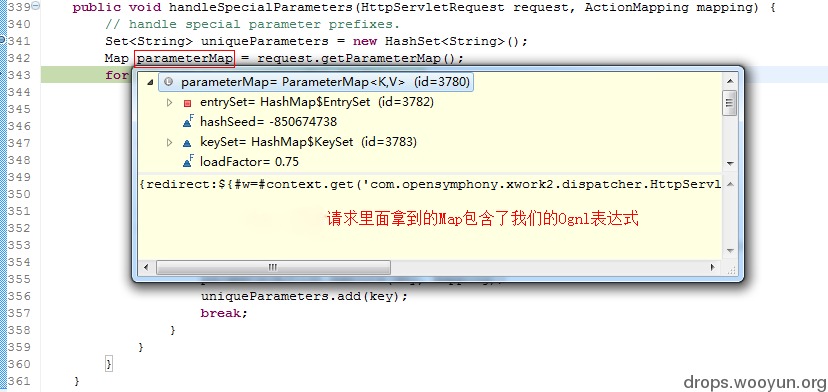Collapse the method fold marker at line 339
This screenshot has height=392, width=828.
[35, 6]
